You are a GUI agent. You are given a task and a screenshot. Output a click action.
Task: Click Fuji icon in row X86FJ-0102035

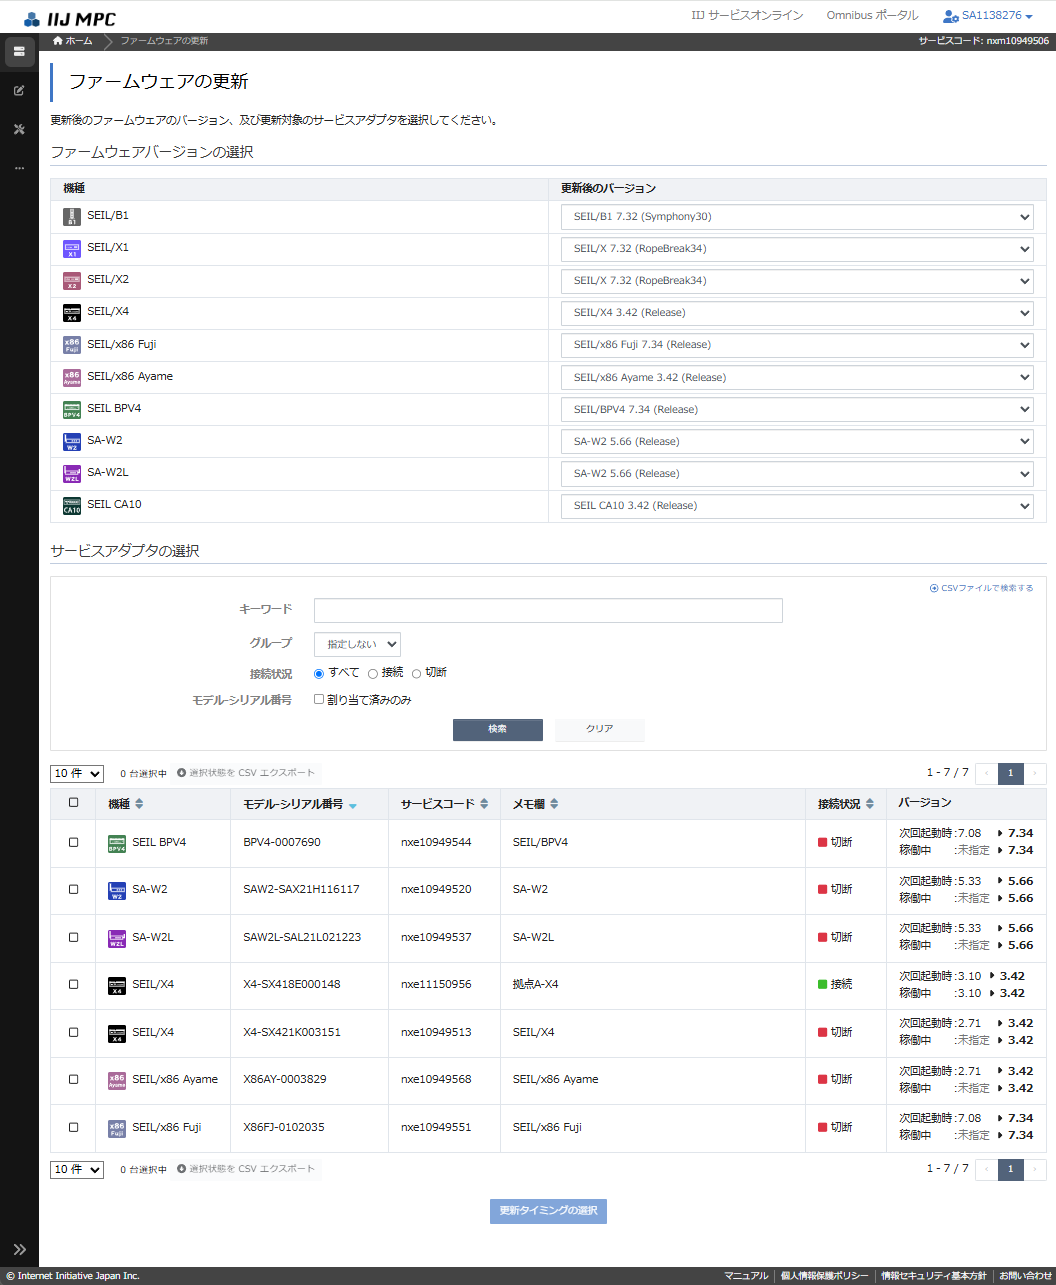117,1128
